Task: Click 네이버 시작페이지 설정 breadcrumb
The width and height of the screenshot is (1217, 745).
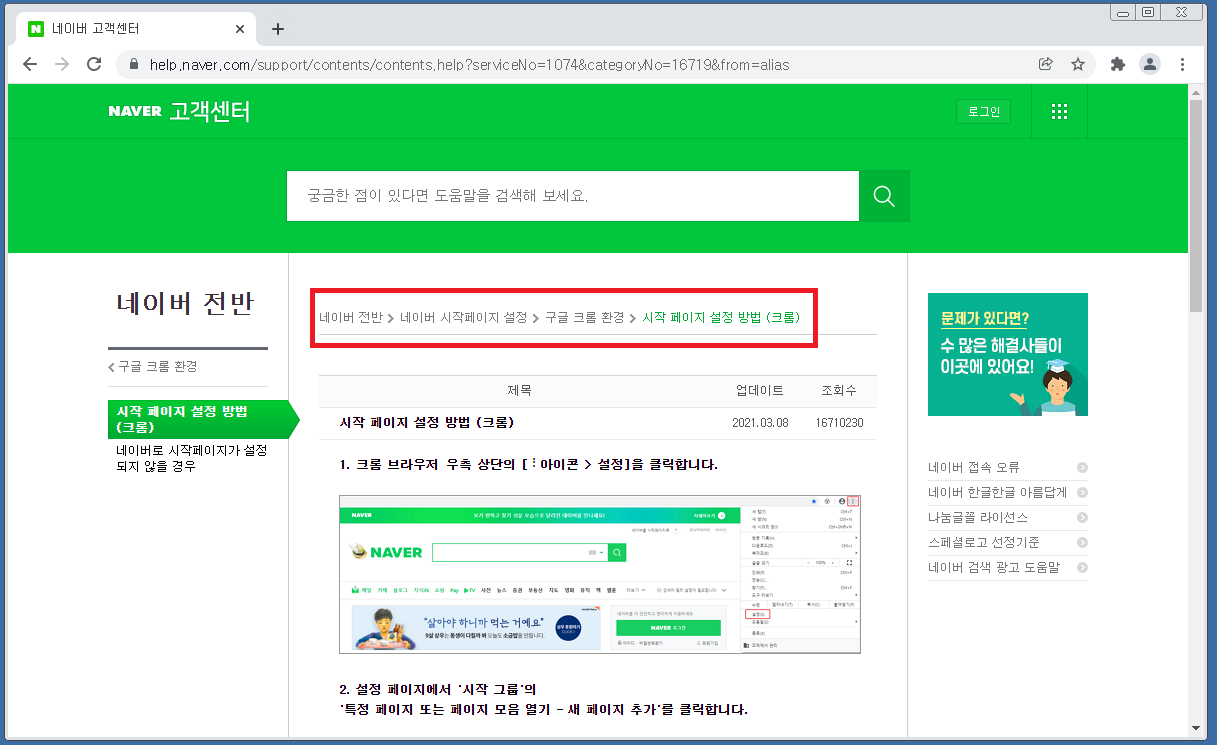Action: click(464, 317)
